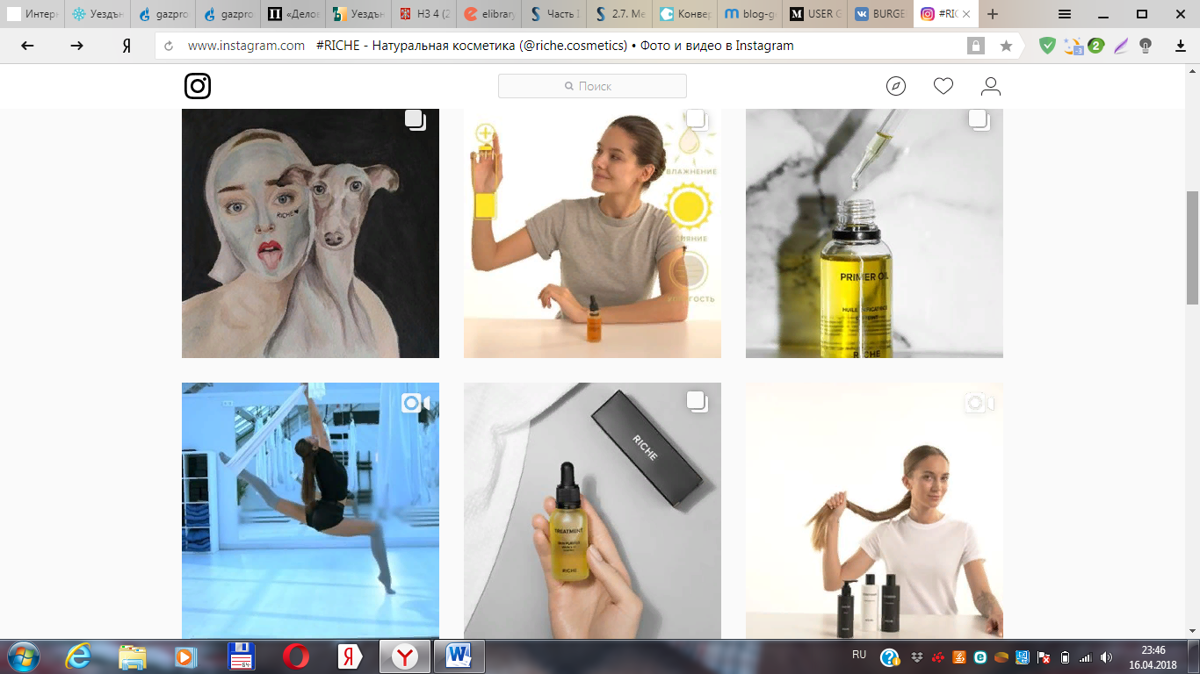Click the network signal tray icon
Viewport: 1200px width, 674px height.
pos(1085,658)
